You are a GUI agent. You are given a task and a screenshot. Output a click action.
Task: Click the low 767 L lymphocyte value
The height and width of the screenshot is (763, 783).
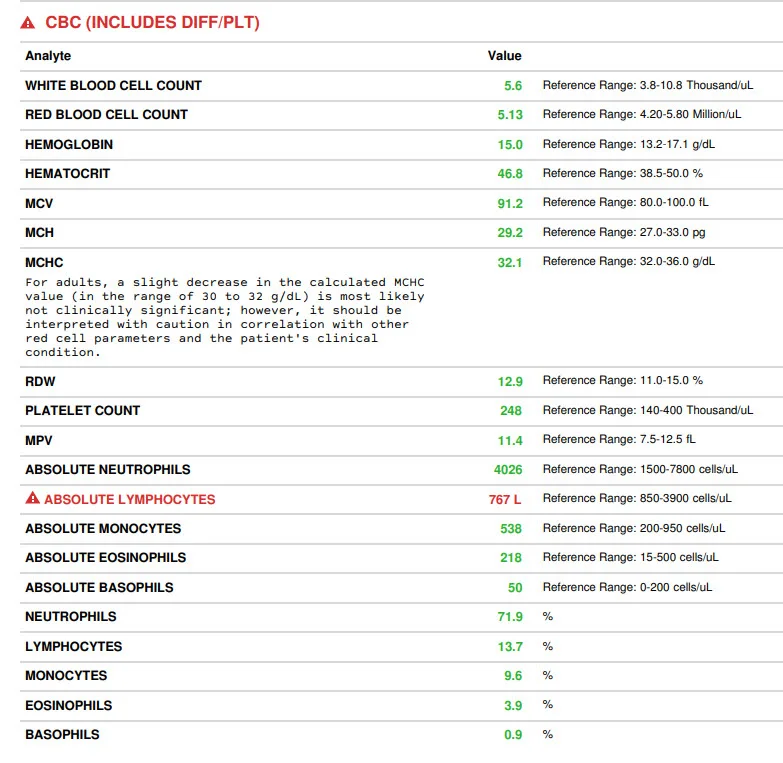[x=505, y=499]
